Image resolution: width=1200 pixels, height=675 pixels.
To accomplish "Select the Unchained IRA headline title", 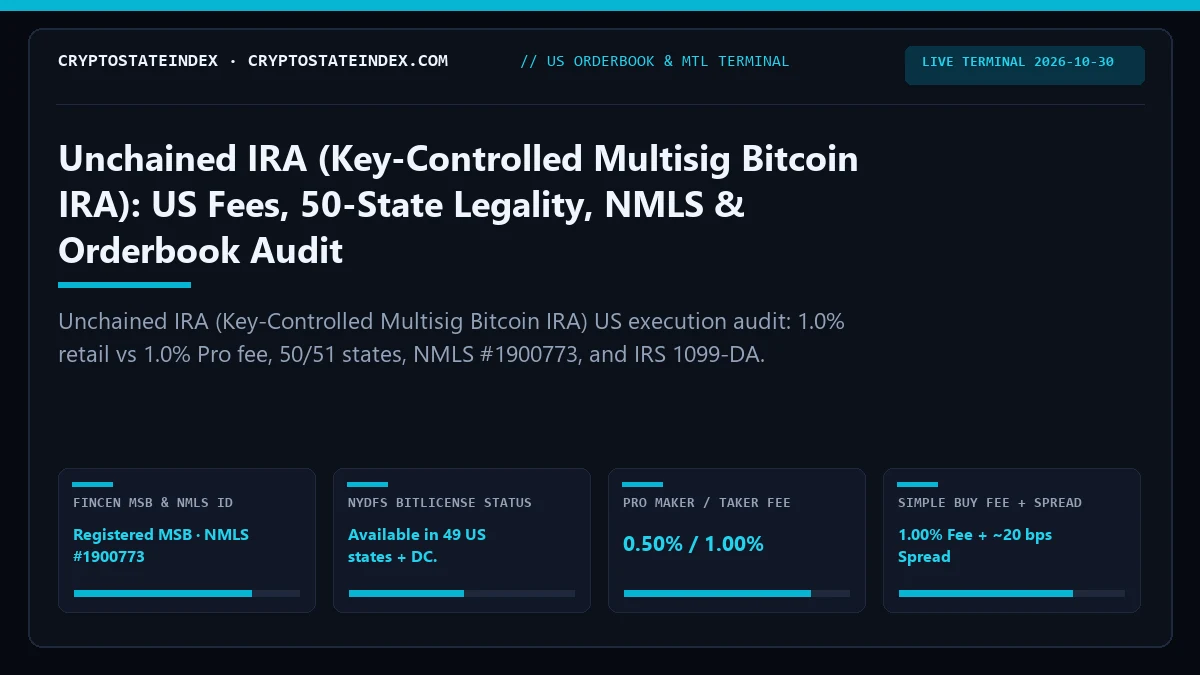I will coord(458,204).
